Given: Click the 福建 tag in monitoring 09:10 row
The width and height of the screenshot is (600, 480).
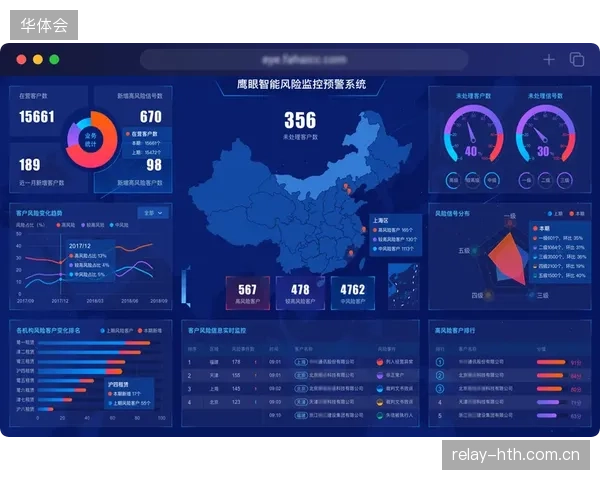Looking at the screenshot, I should tap(301, 415).
